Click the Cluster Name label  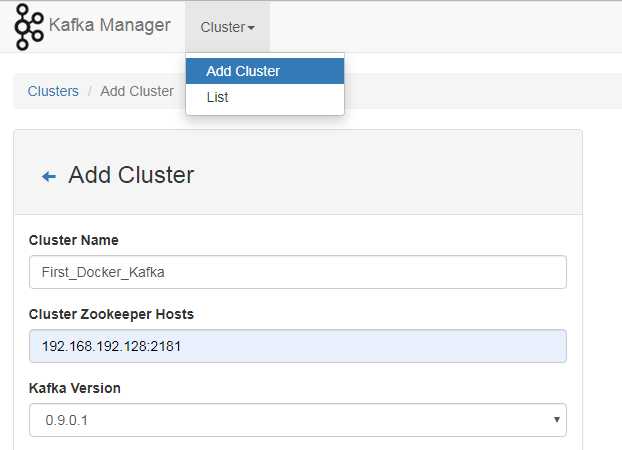[x=74, y=240]
